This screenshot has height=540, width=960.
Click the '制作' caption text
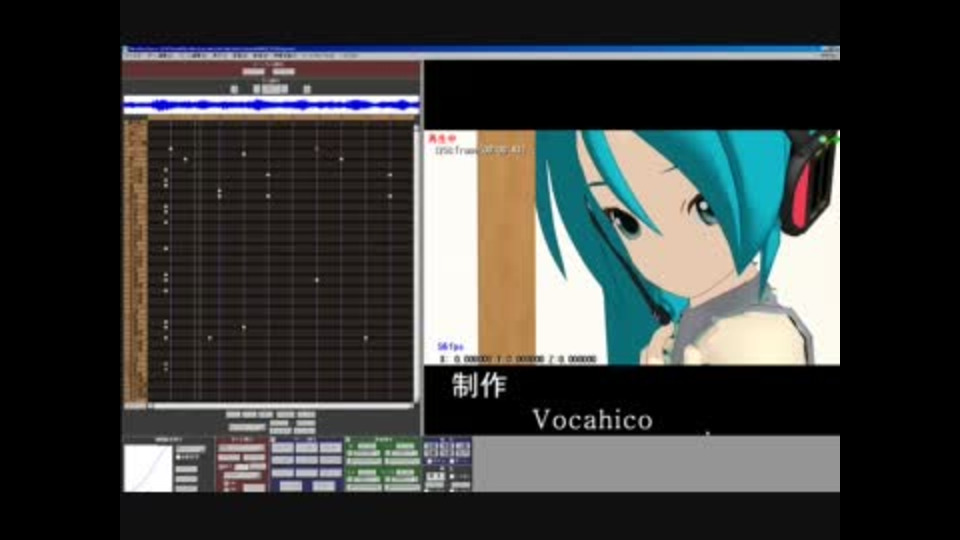click(479, 385)
